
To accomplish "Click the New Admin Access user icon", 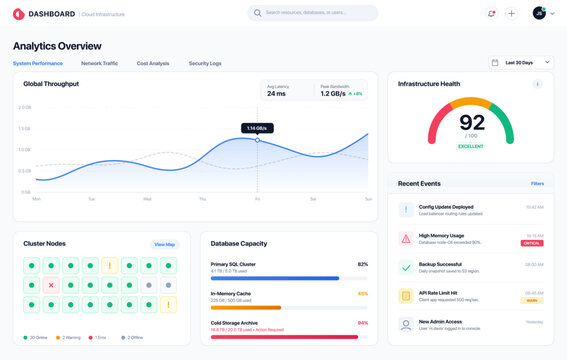I will coord(406,325).
